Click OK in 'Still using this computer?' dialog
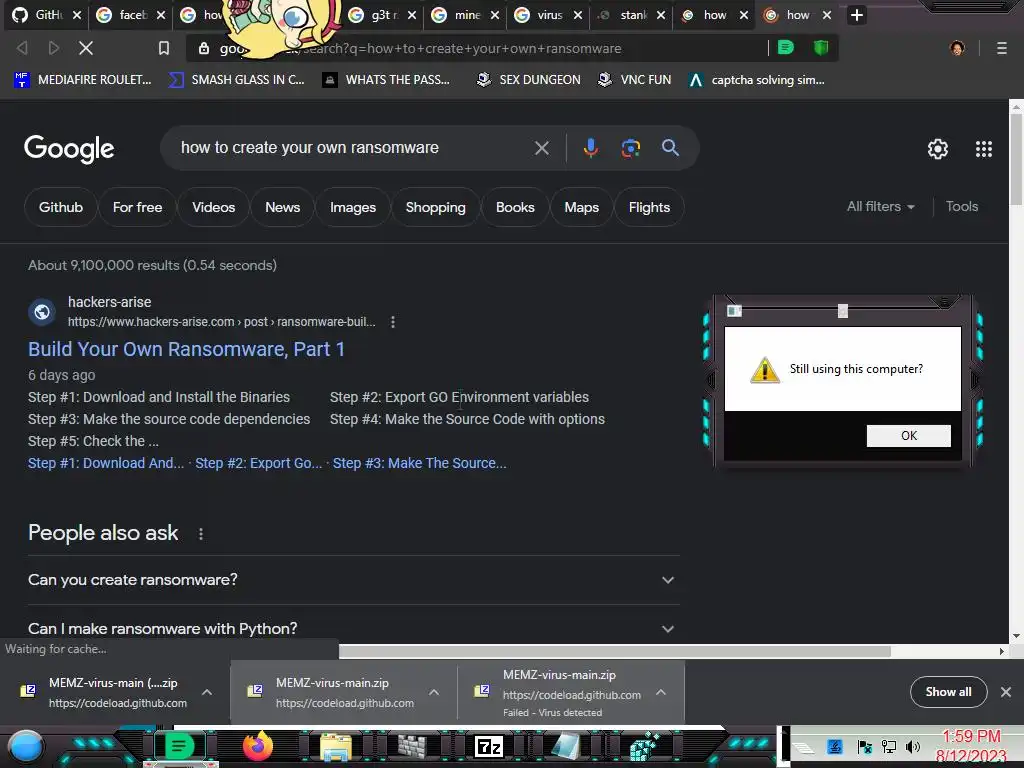The image size is (1024, 768). [908, 436]
